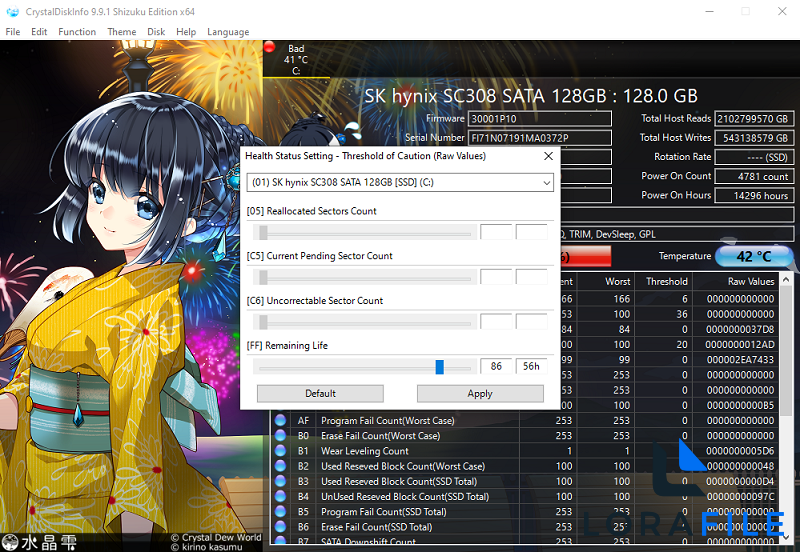Click the status orb in the B0 Erase Fail Count row
800x552 pixels.
click(x=280, y=436)
